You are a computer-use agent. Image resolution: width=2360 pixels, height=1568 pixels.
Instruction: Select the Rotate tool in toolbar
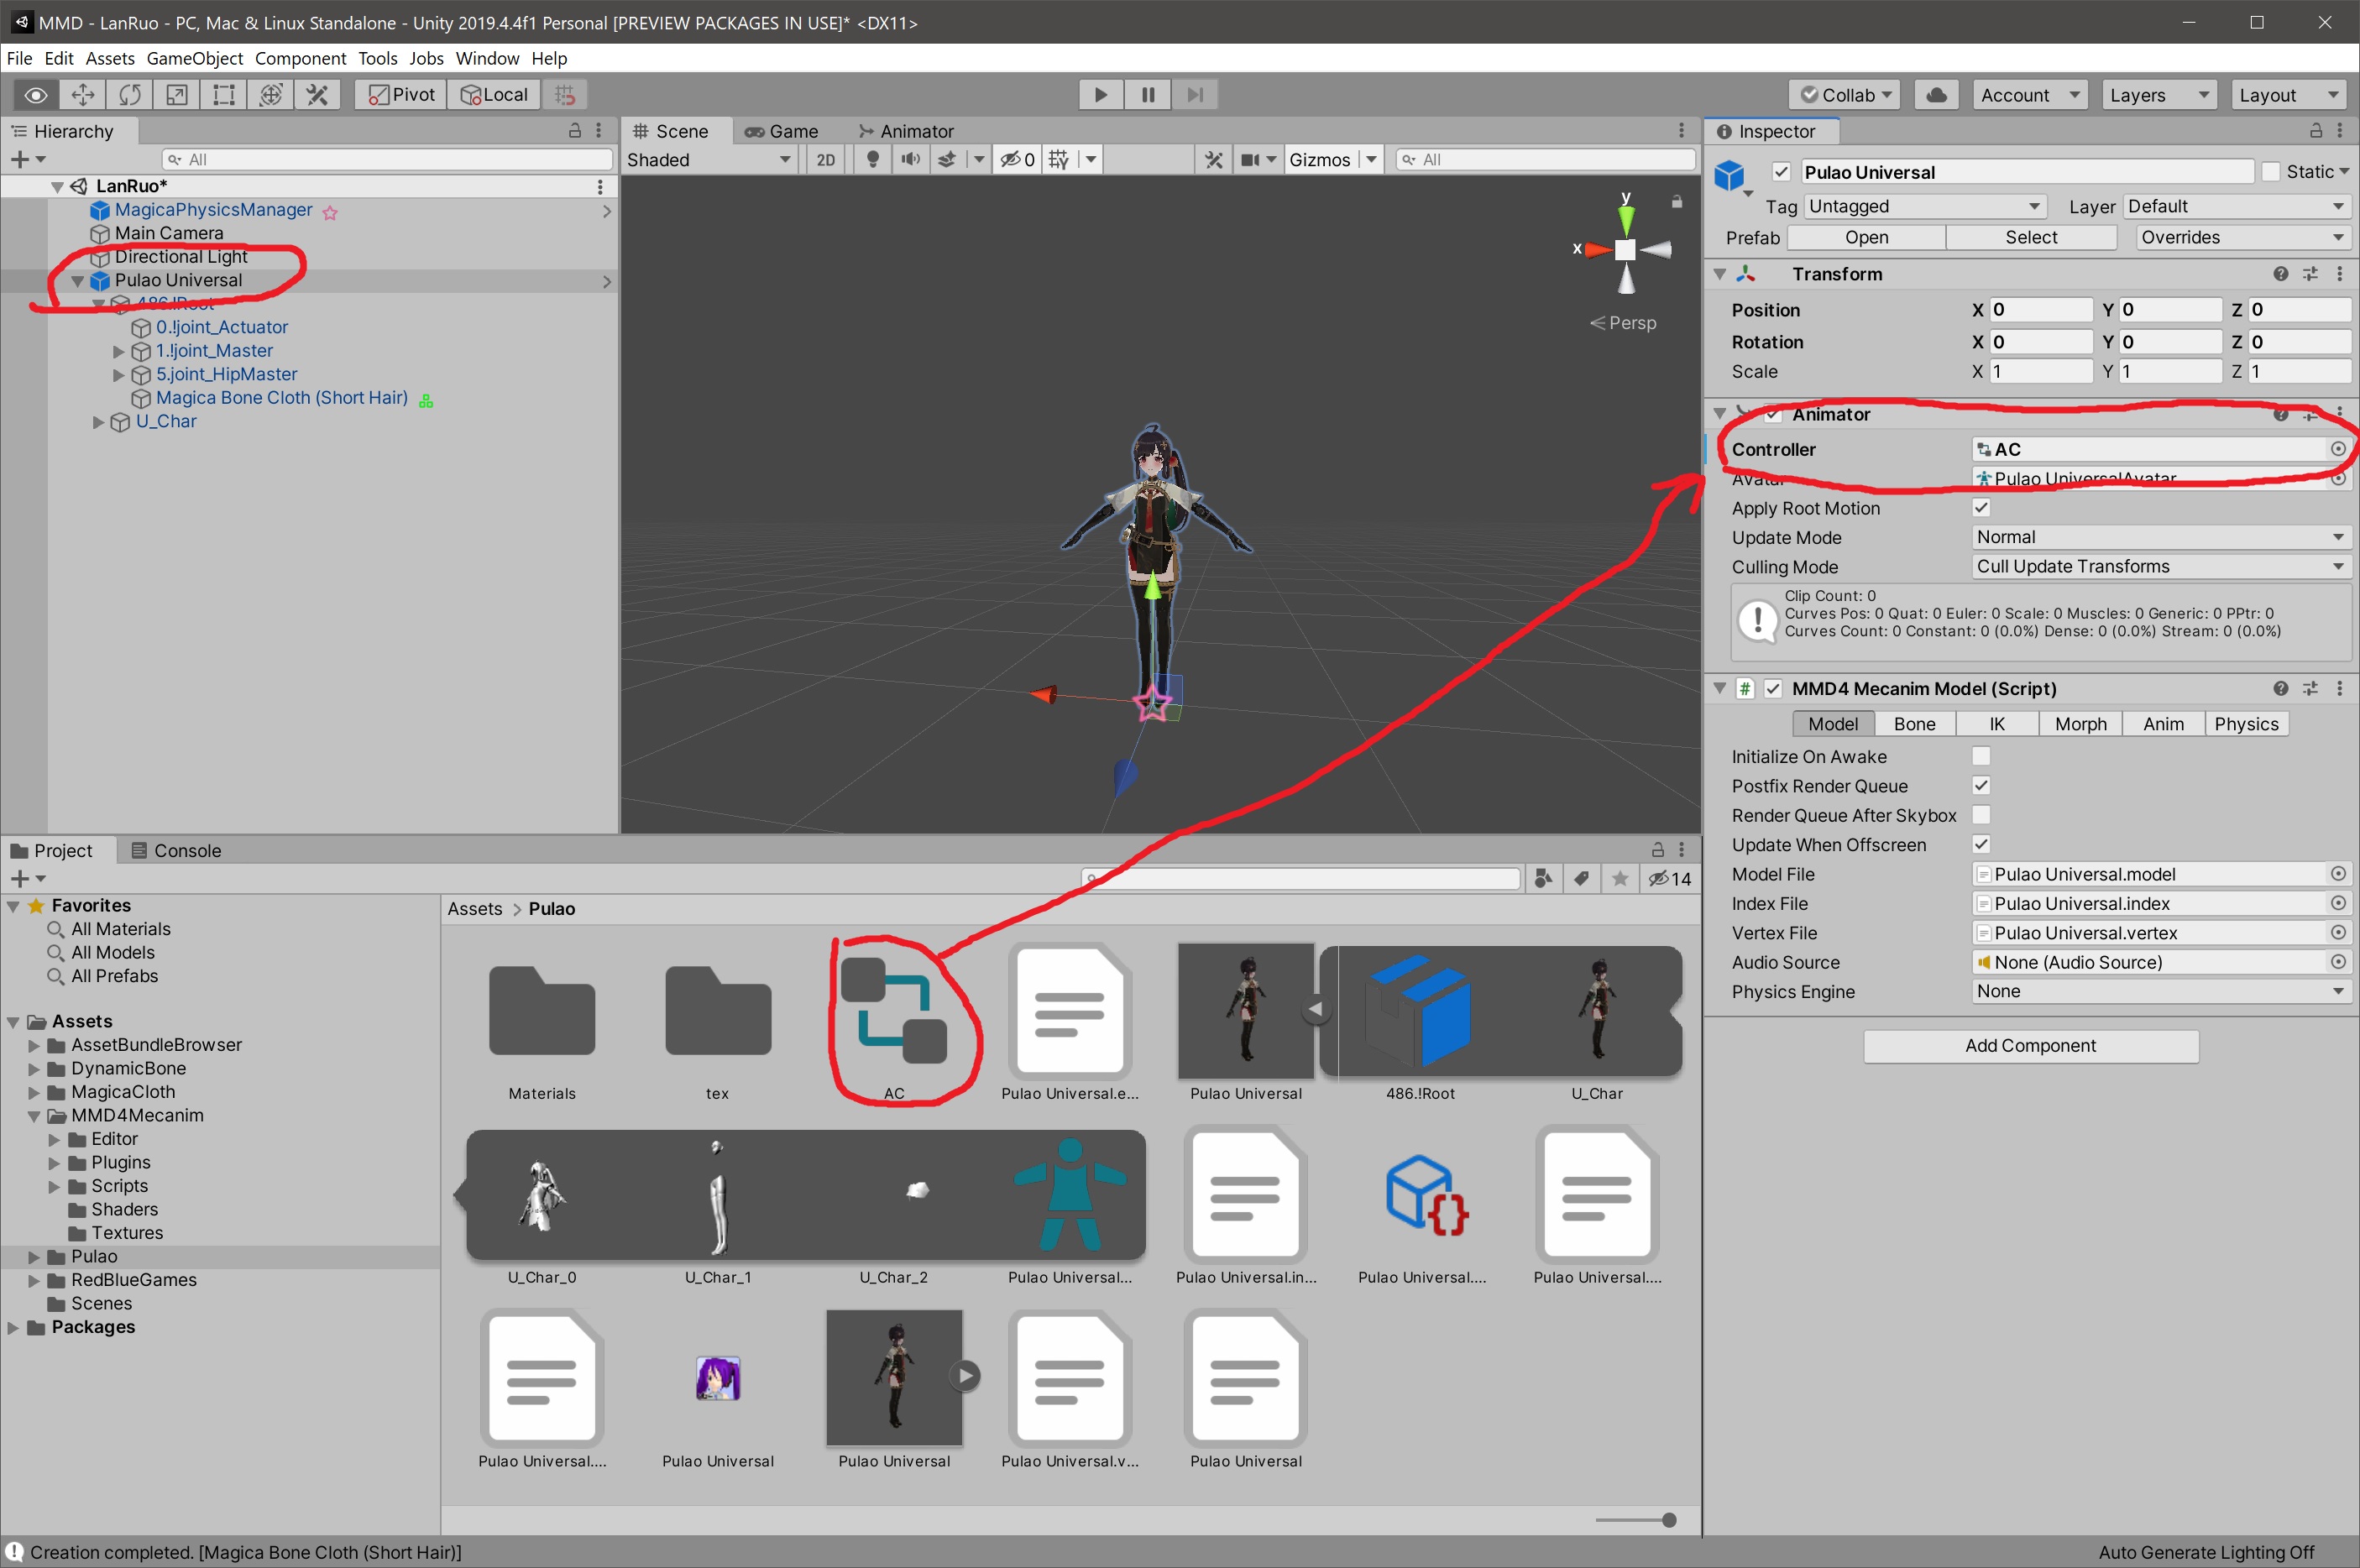click(130, 95)
